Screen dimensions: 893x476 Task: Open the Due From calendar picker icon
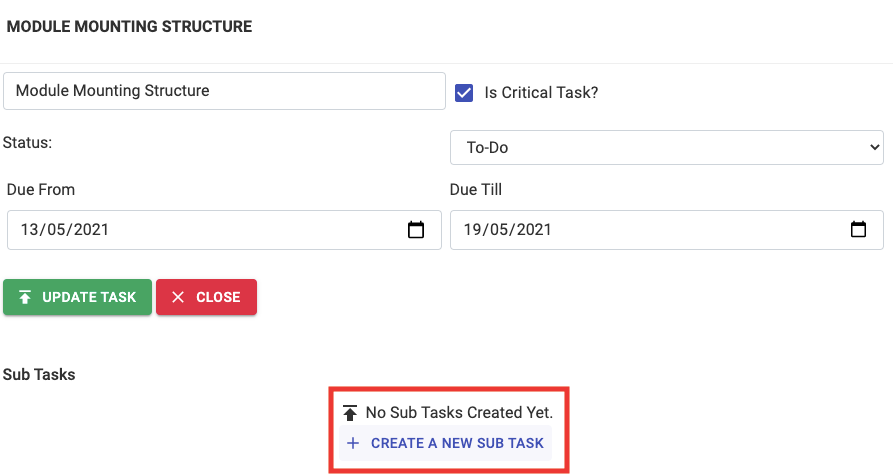[x=417, y=230]
